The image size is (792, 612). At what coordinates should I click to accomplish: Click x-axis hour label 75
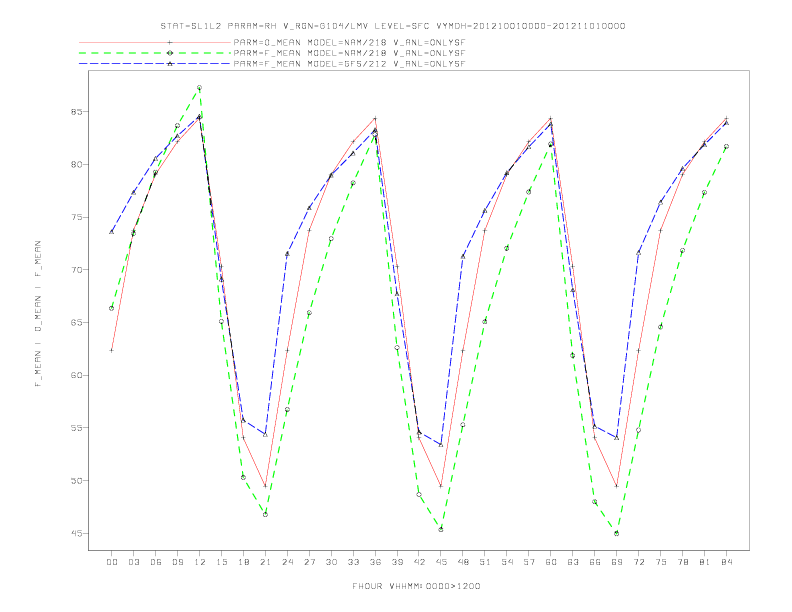[661, 562]
